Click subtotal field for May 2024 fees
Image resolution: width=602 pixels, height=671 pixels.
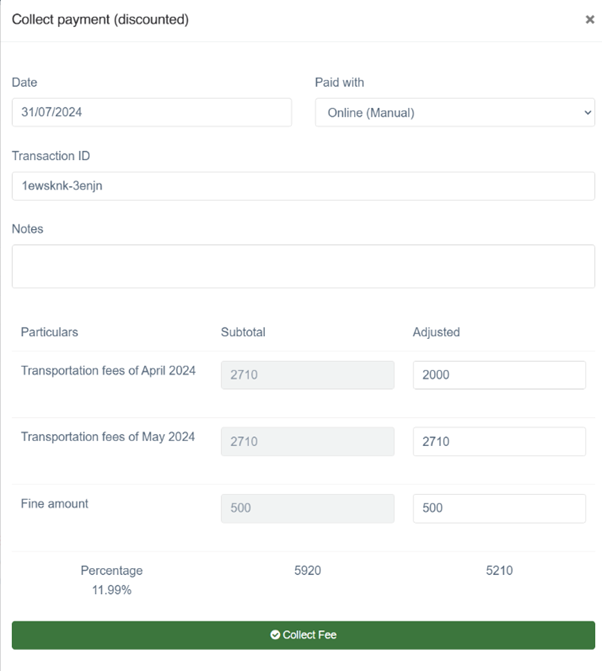pos(308,441)
